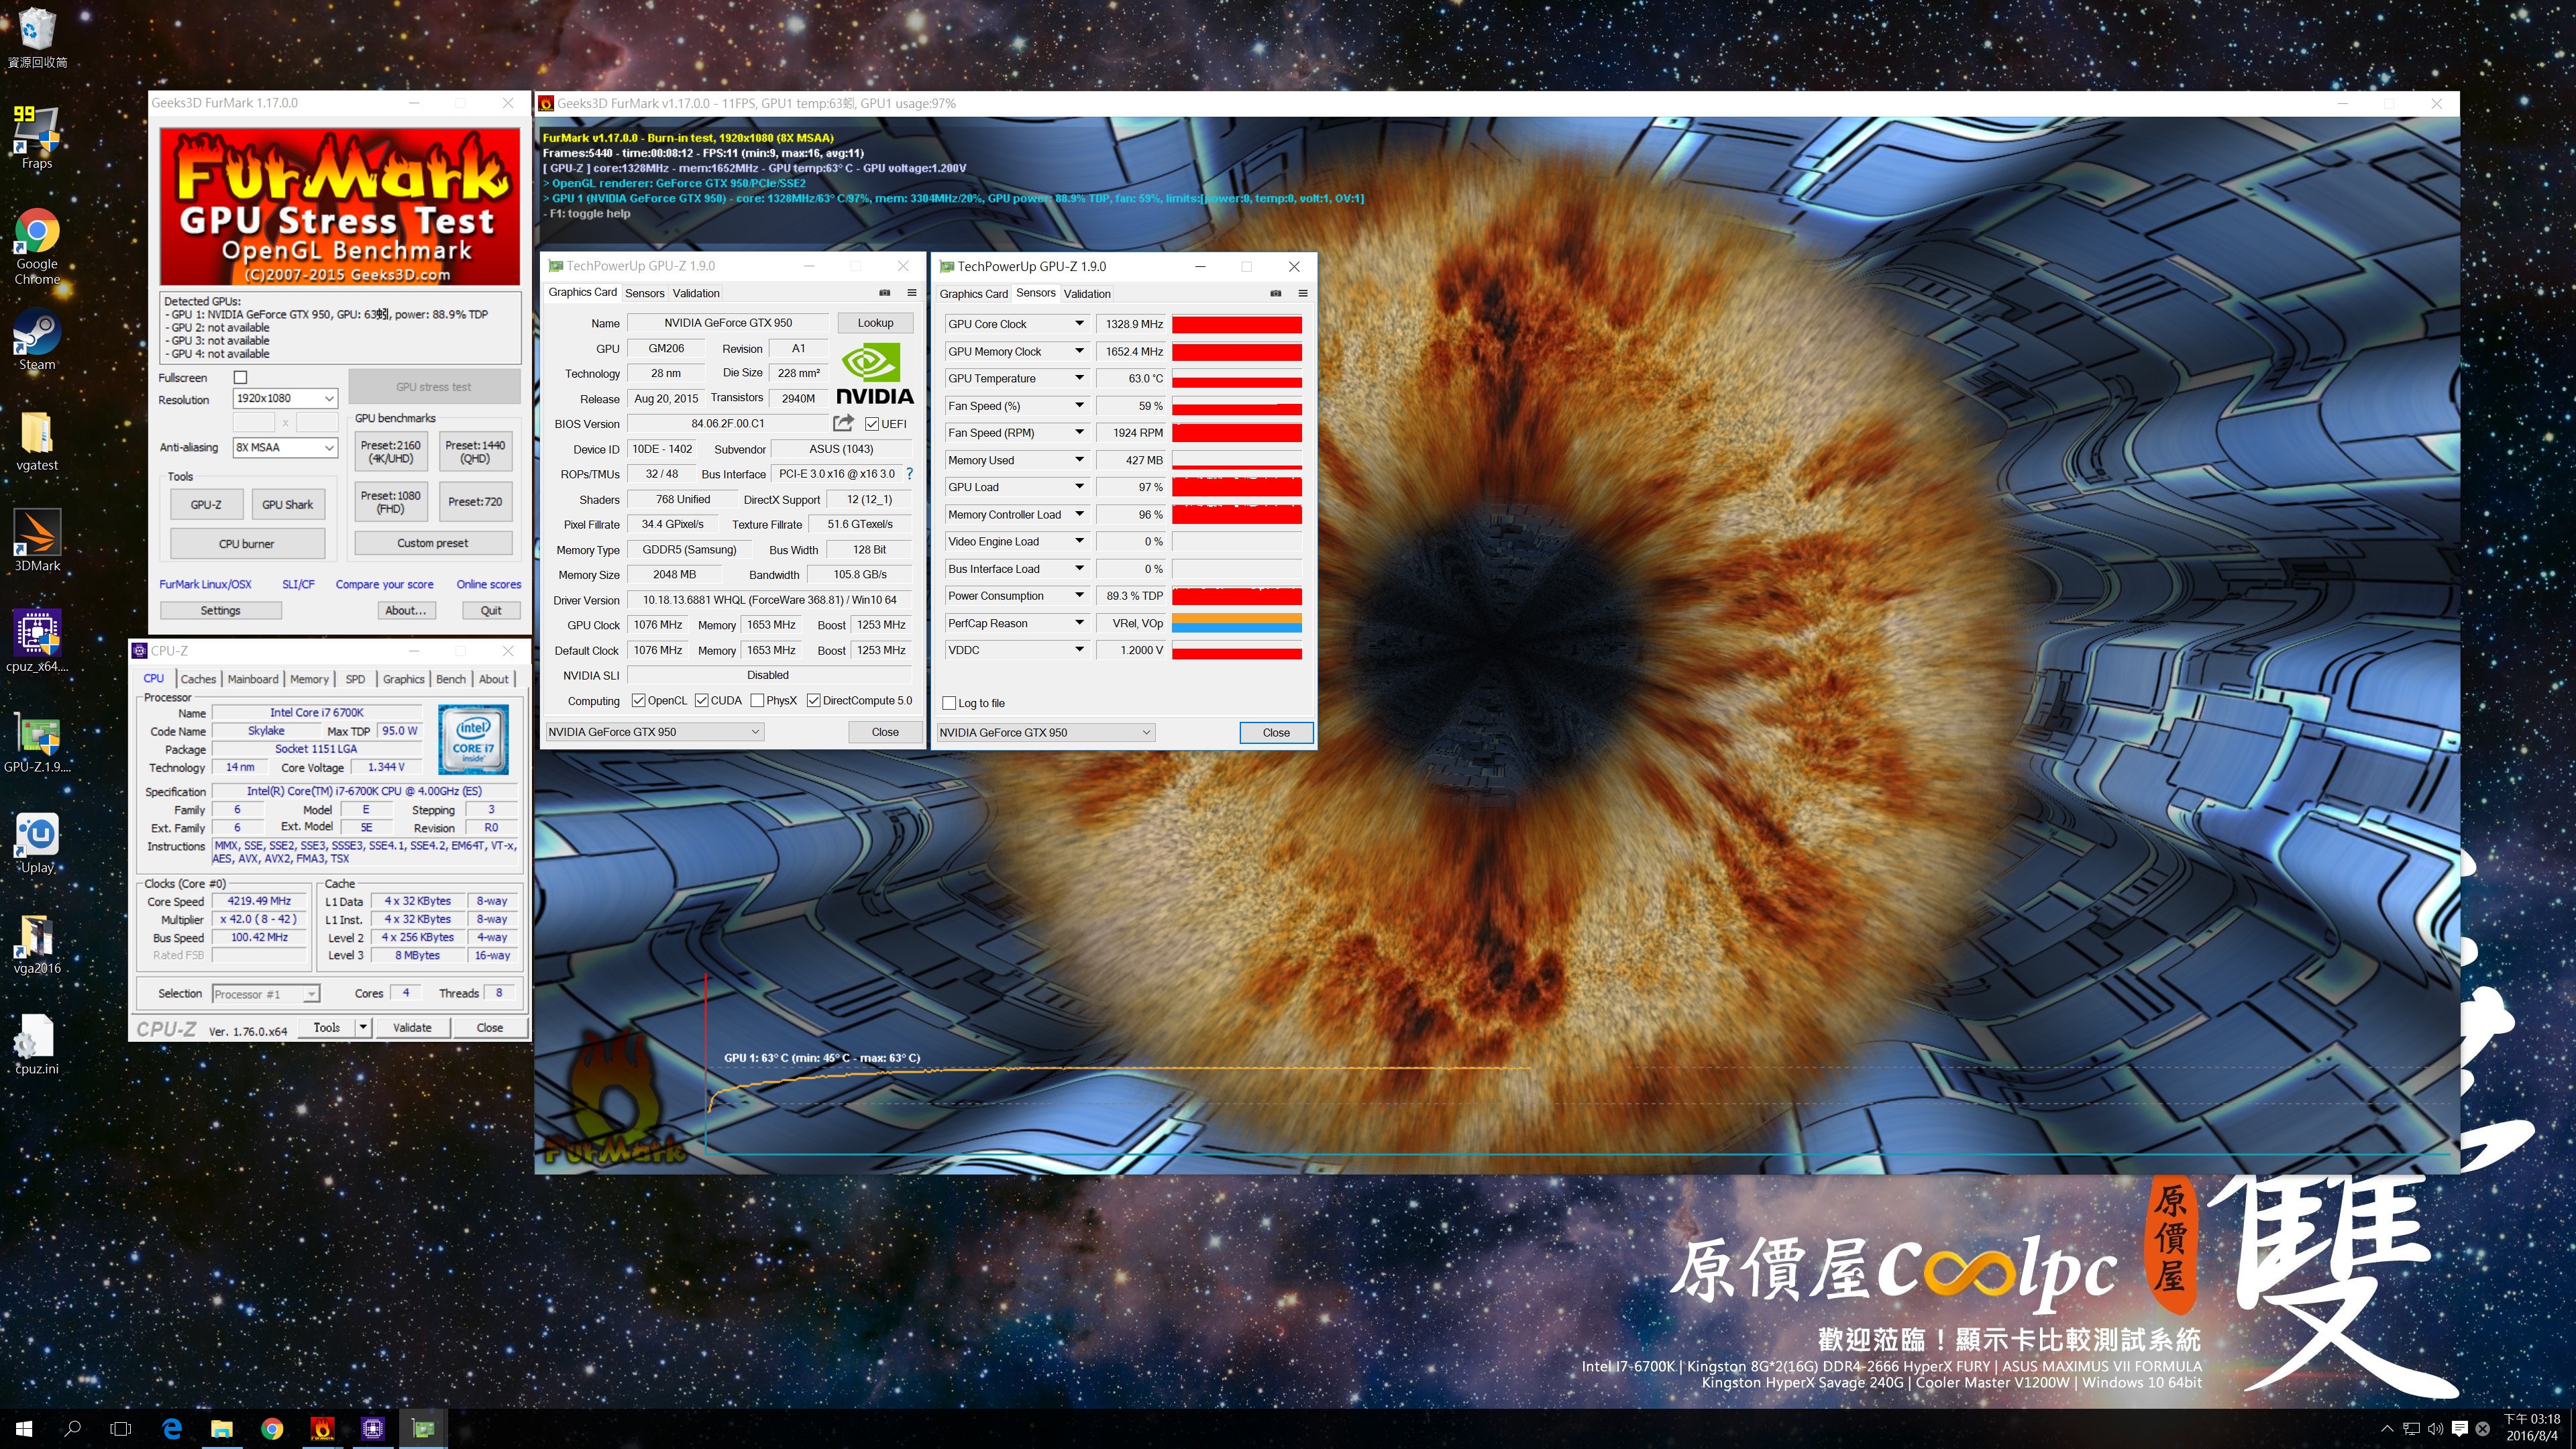
Task: Open the cpuz.ini file icon
Action: [37, 1045]
